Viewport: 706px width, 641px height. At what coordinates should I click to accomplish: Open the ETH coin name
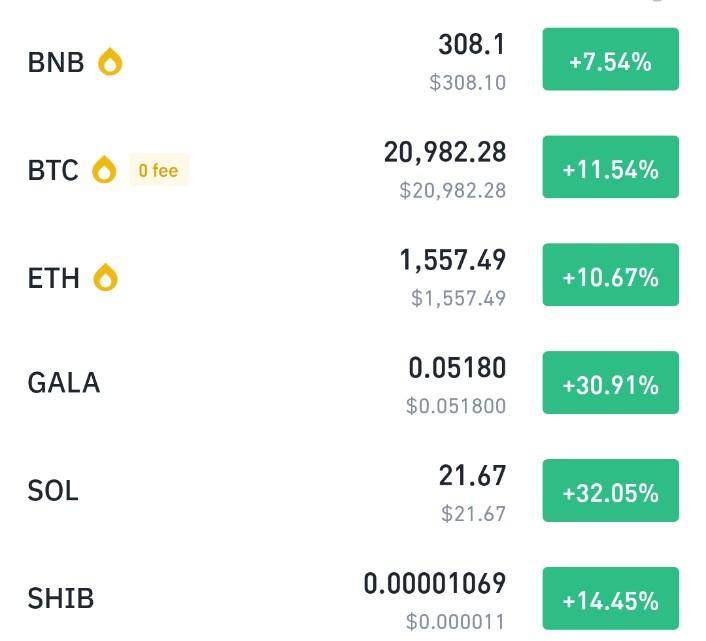[x=54, y=278]
